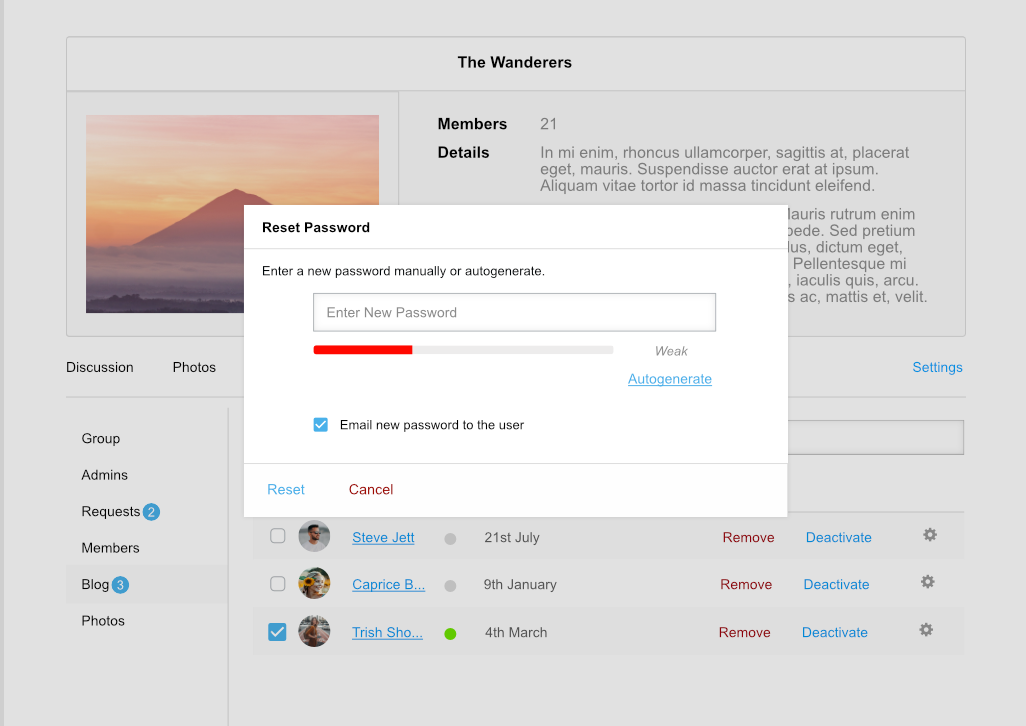Click the Autogenerate password link

click(670, 379)
